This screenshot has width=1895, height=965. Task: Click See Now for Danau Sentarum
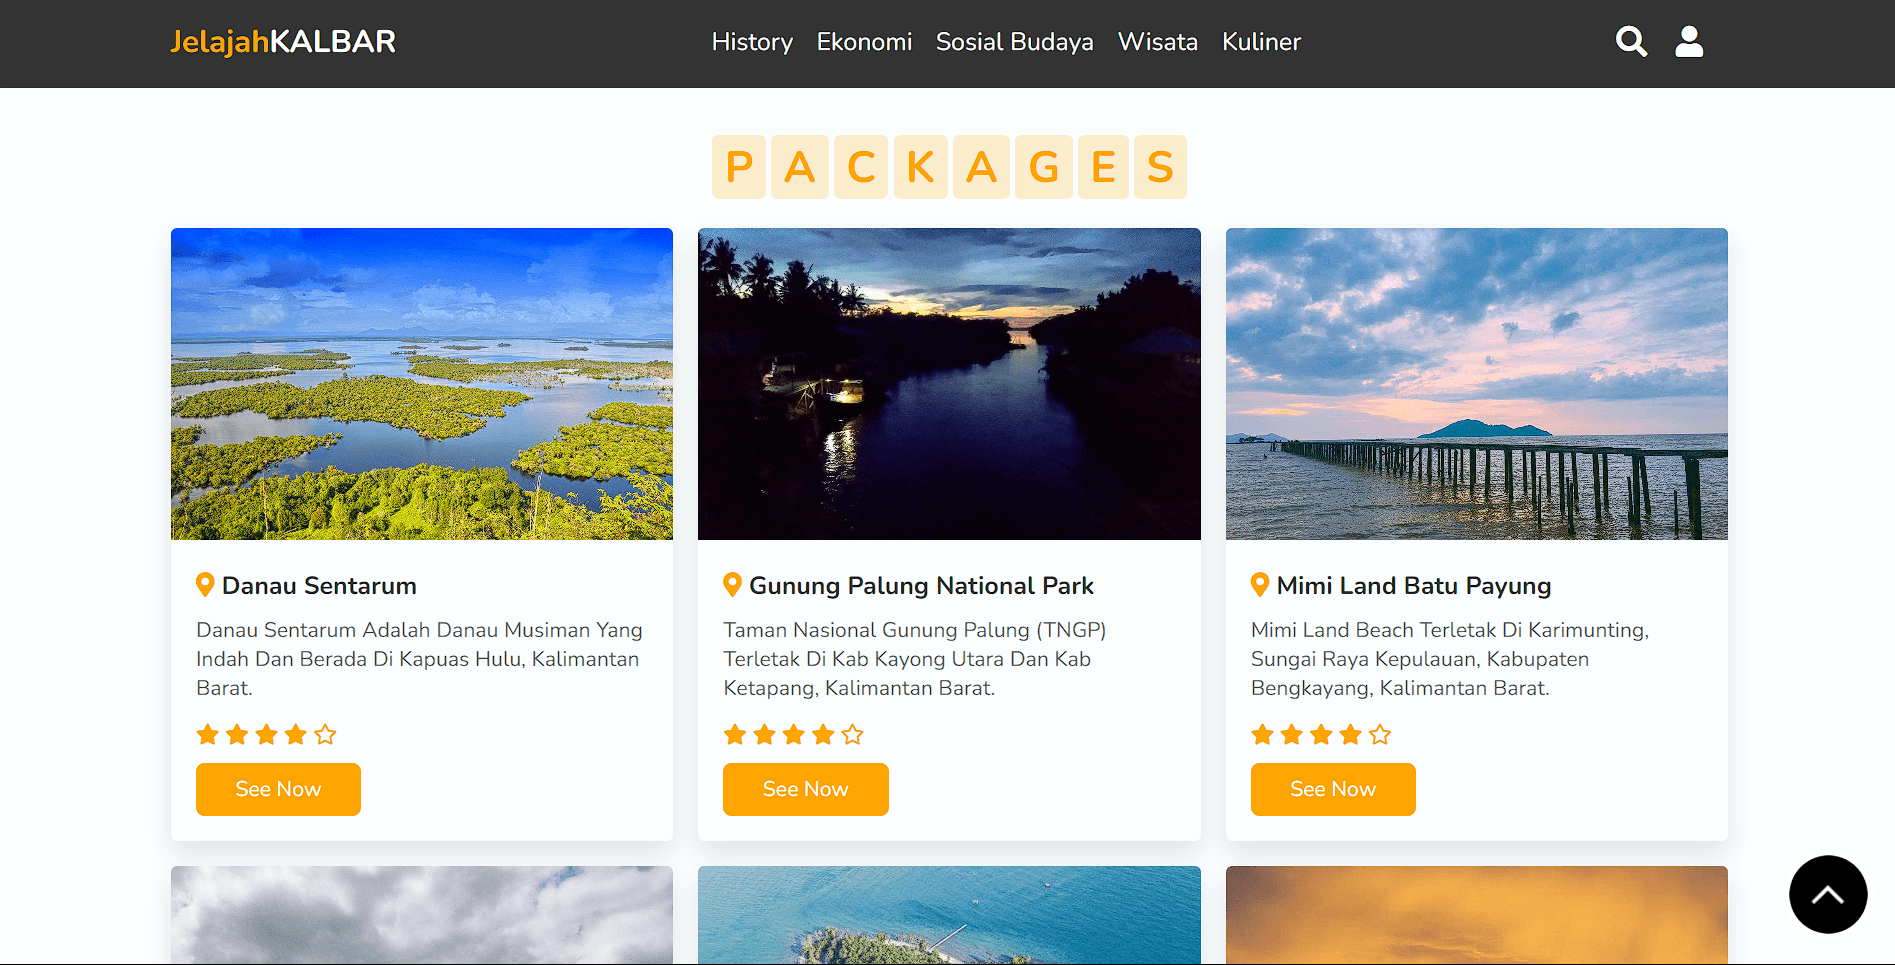pyautogui.click(x=278, y=789)
